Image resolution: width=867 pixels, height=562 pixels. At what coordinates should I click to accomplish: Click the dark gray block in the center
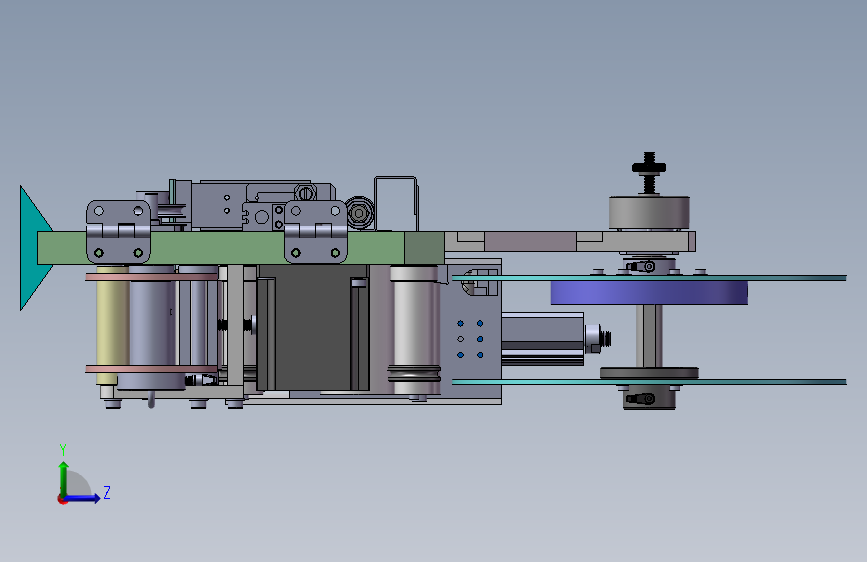[312, 327]
